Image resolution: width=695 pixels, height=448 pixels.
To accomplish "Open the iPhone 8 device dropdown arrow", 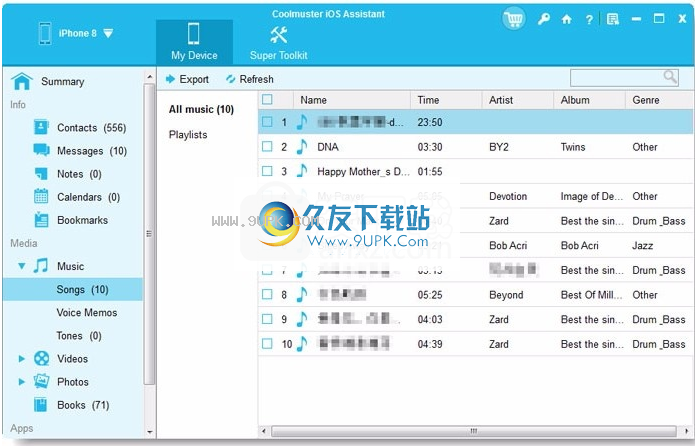I will pyautogui.click(x=108, y=33).
